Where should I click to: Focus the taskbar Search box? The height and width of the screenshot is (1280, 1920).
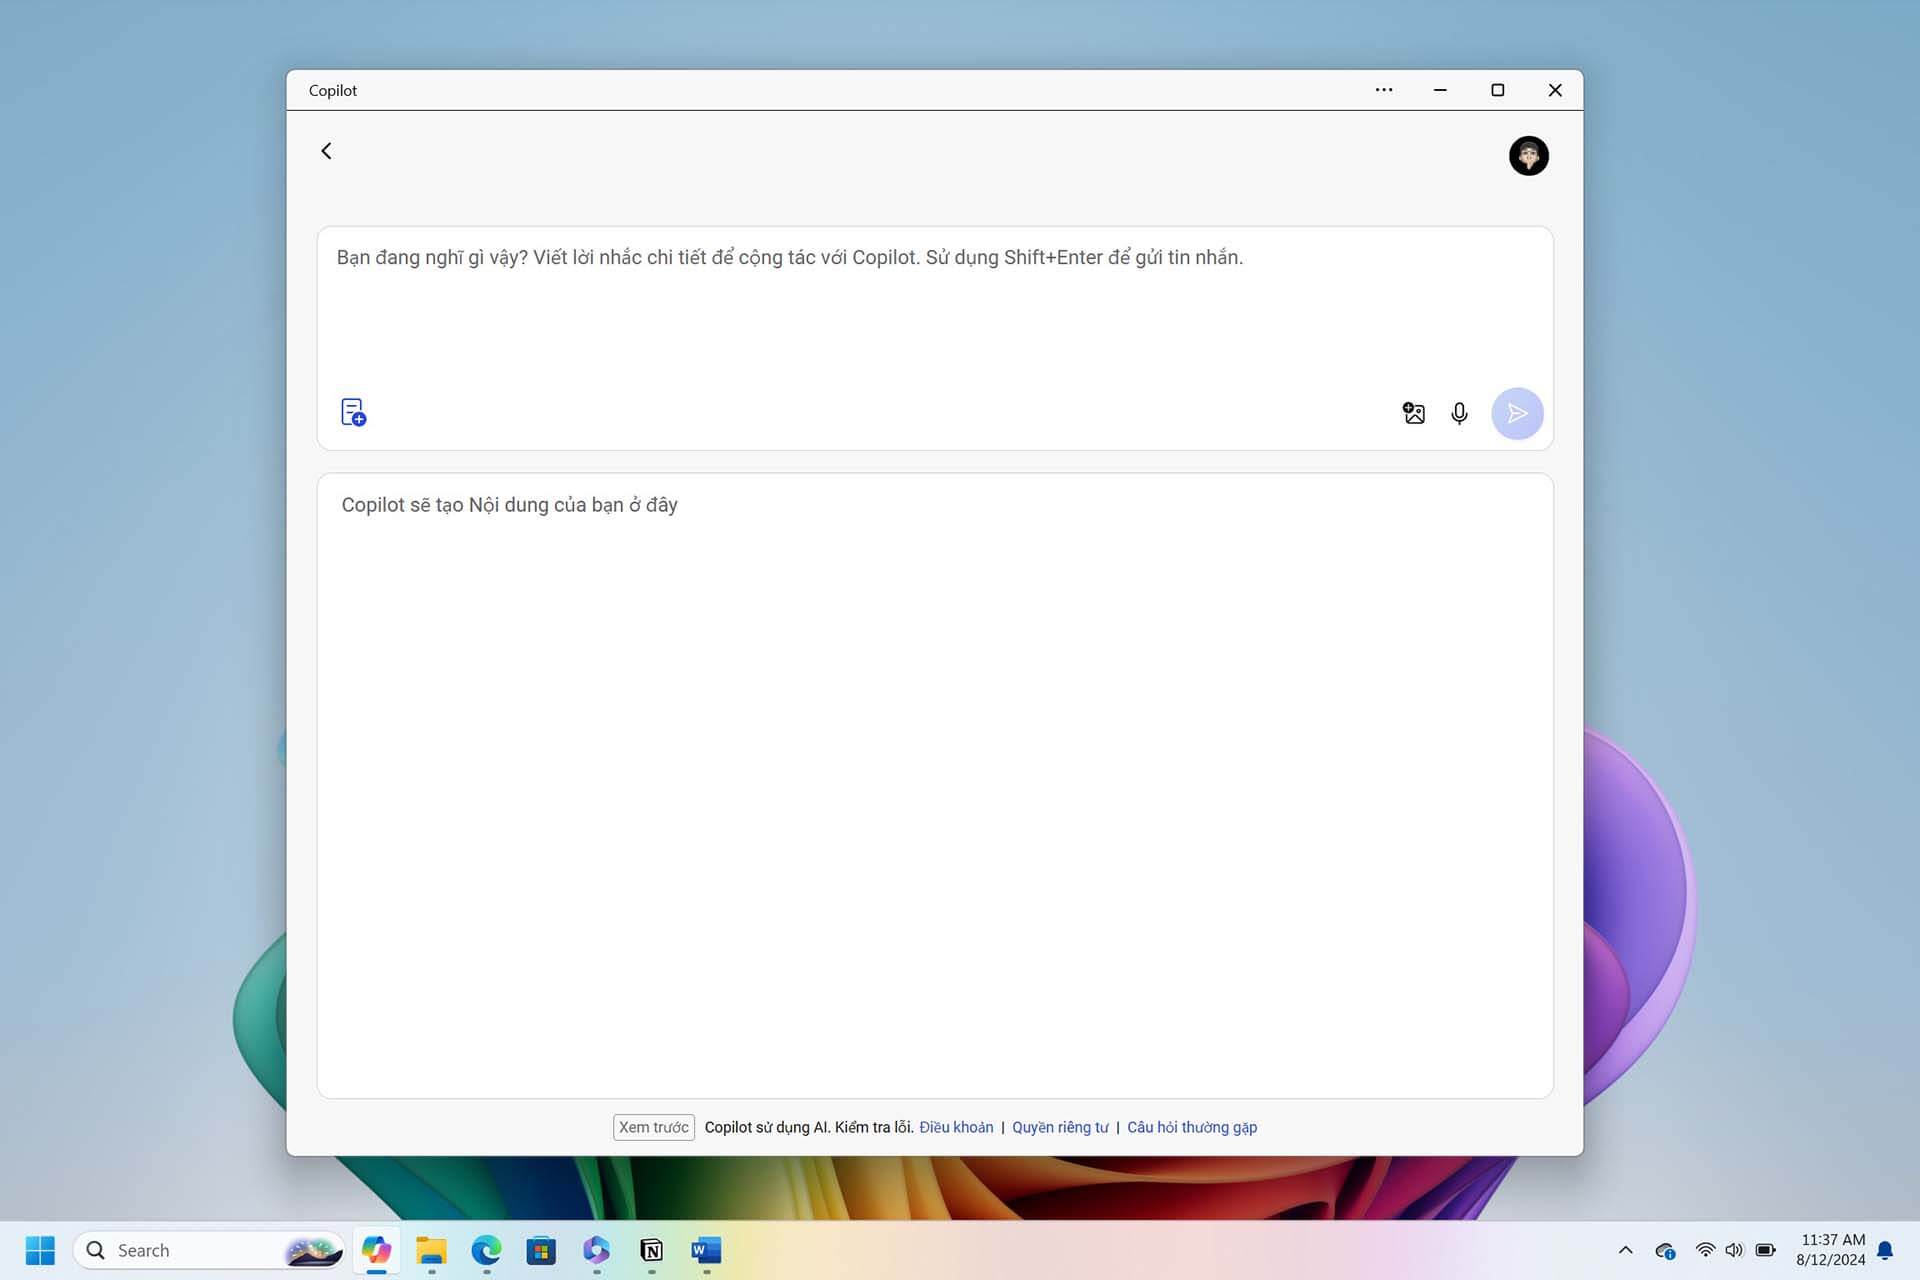coord(208,1250)
